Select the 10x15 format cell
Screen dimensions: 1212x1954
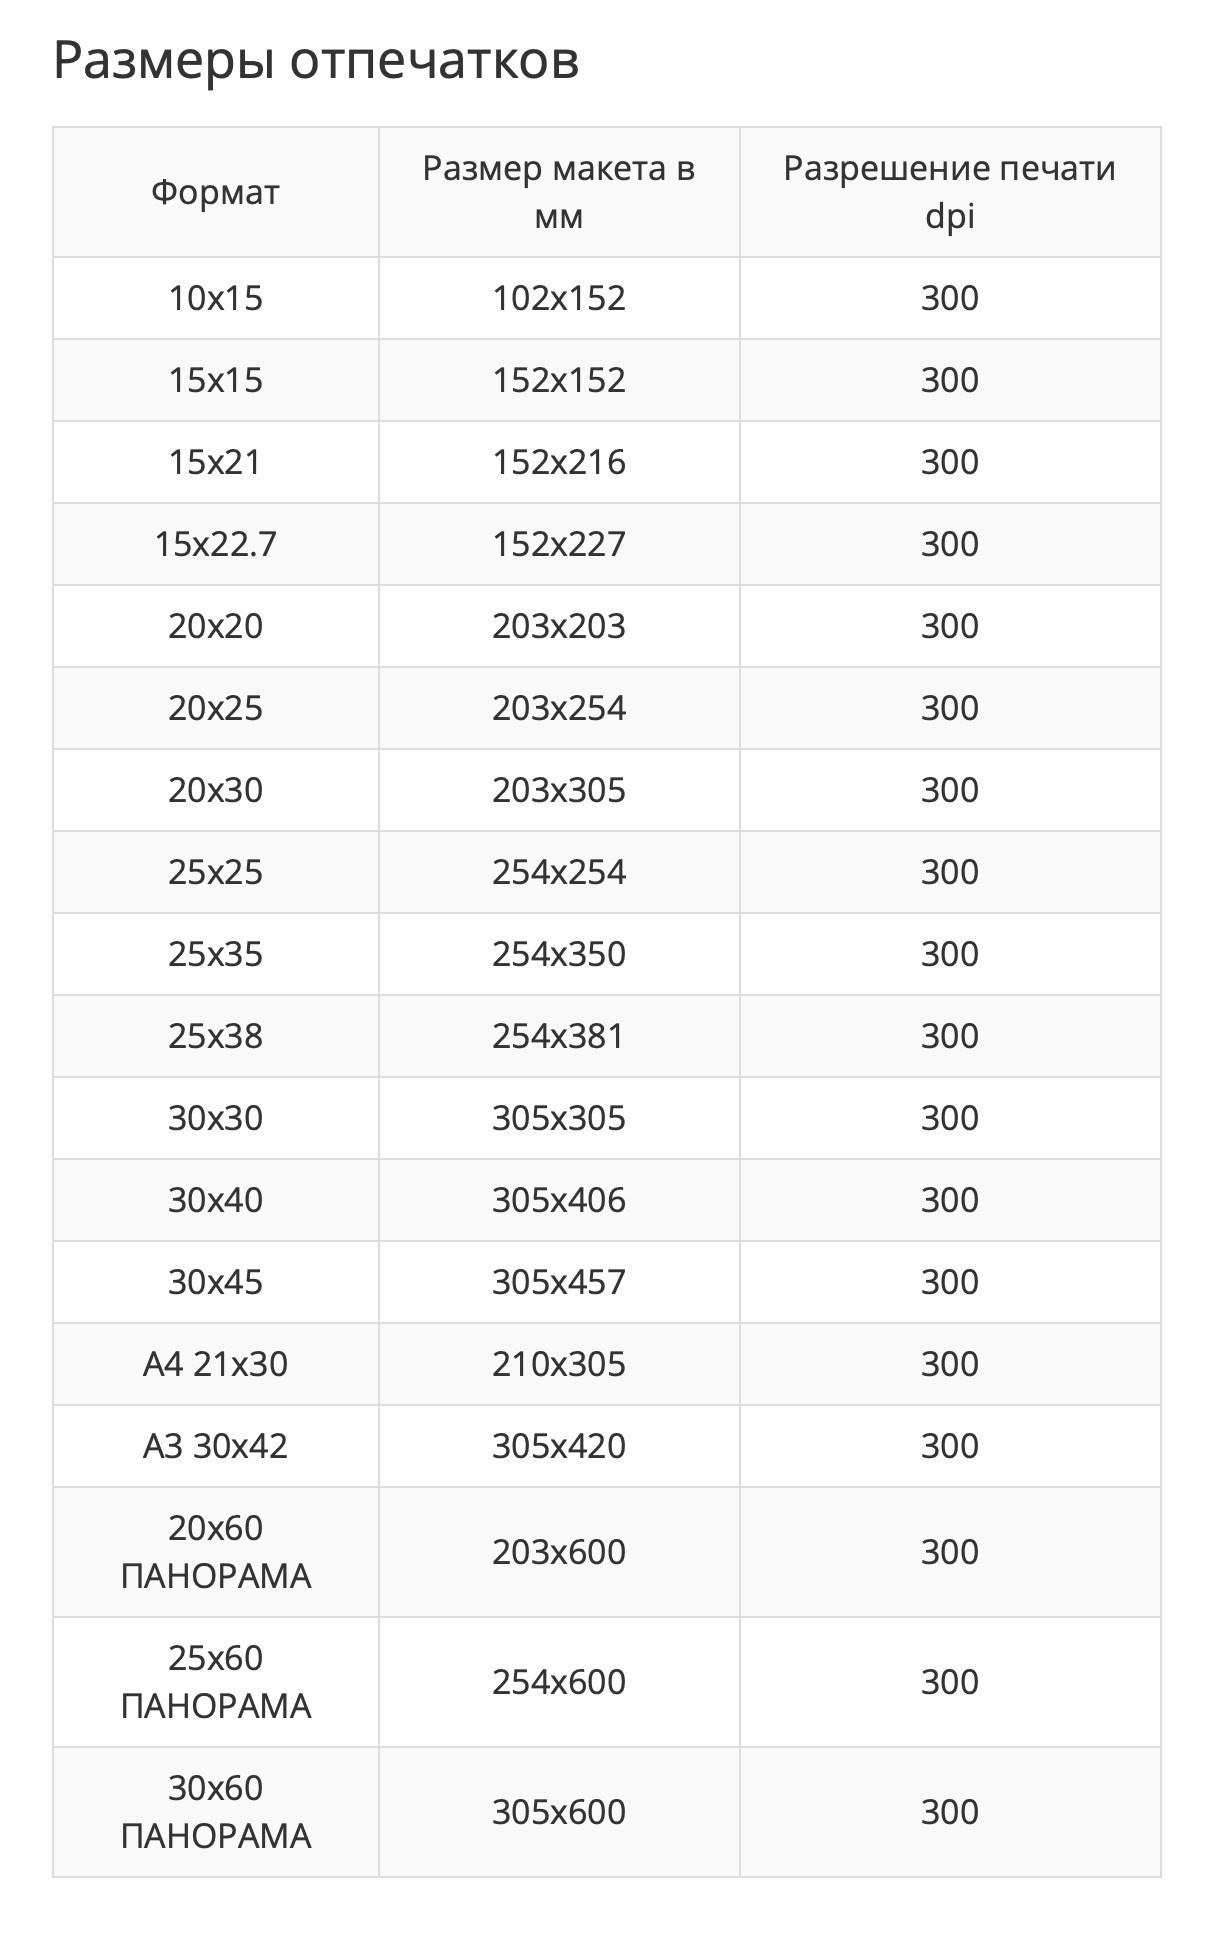pos(215,298)
